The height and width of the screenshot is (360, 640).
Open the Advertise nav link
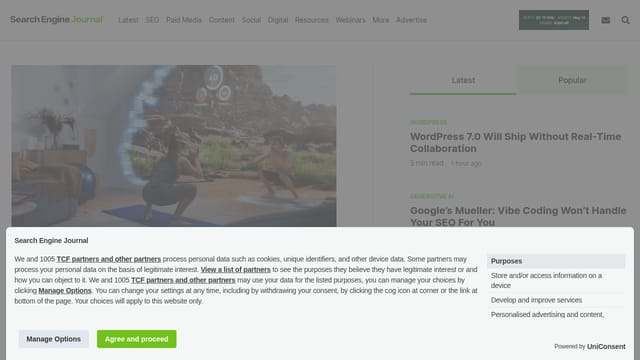tap(411, 20)
